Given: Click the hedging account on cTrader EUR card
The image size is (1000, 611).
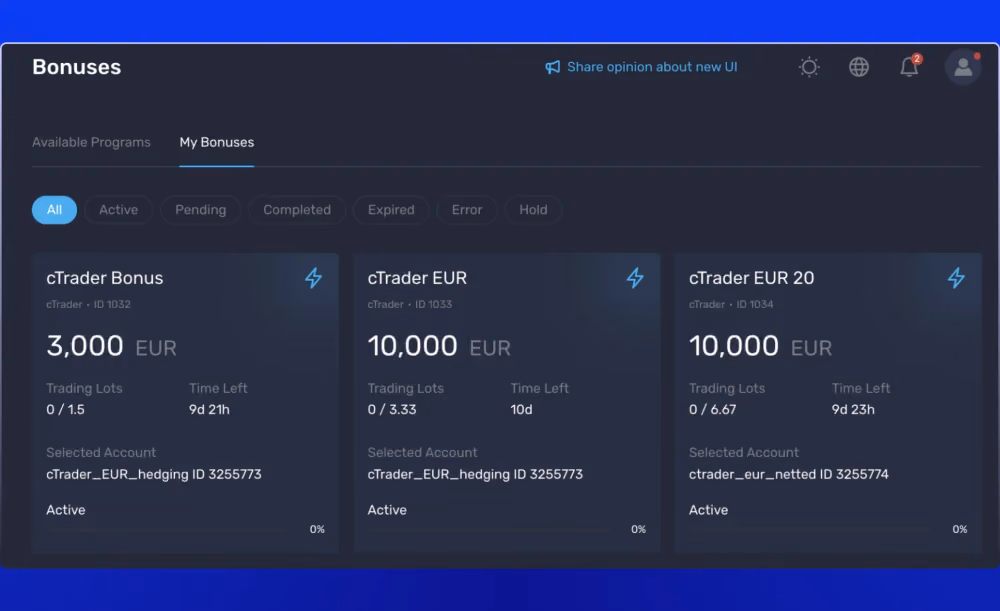Looking at the screenshot, I should (475, 474).
